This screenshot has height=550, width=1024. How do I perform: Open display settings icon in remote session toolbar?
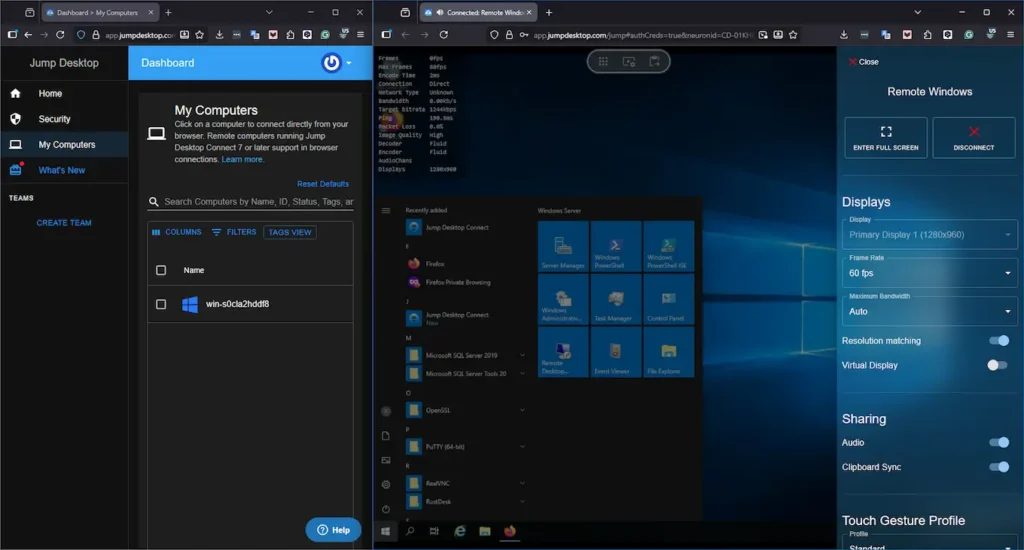[x=629, y=61]
